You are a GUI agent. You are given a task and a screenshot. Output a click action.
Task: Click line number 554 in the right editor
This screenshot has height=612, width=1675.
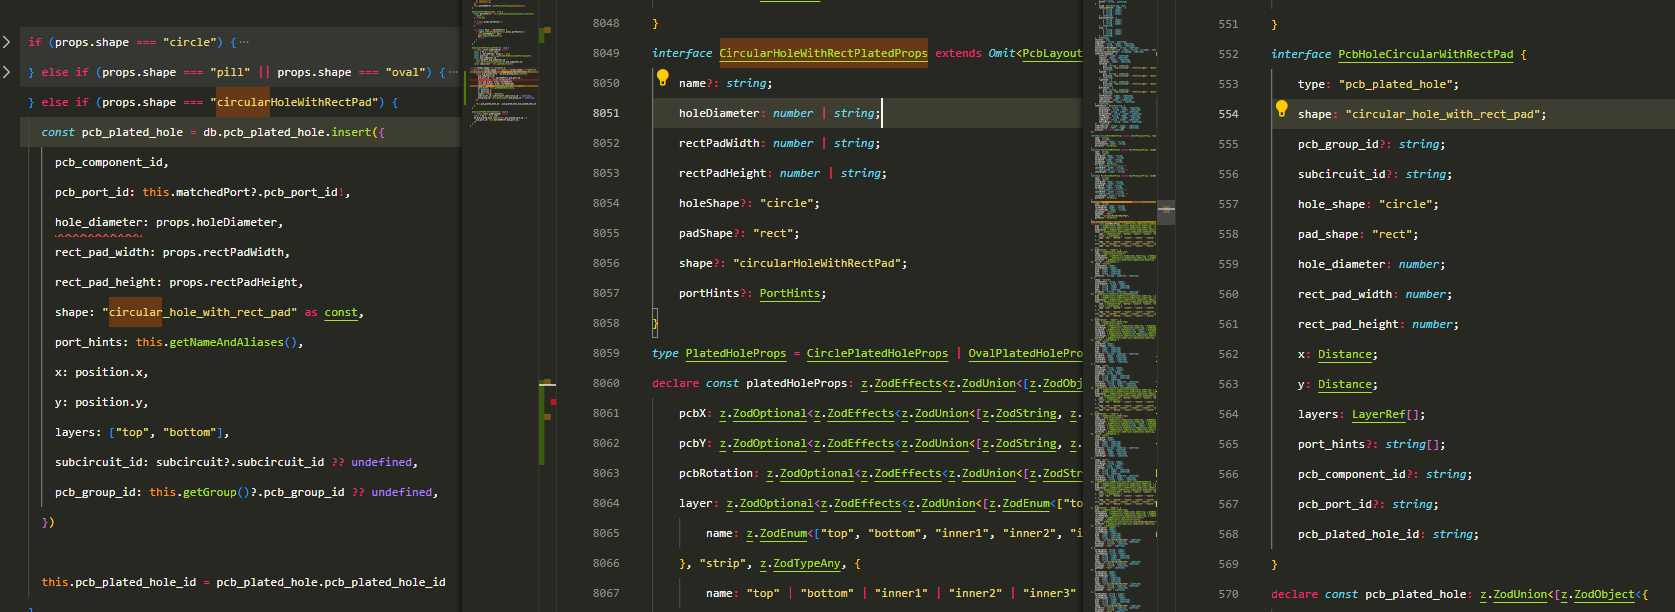pos(1228,114)
